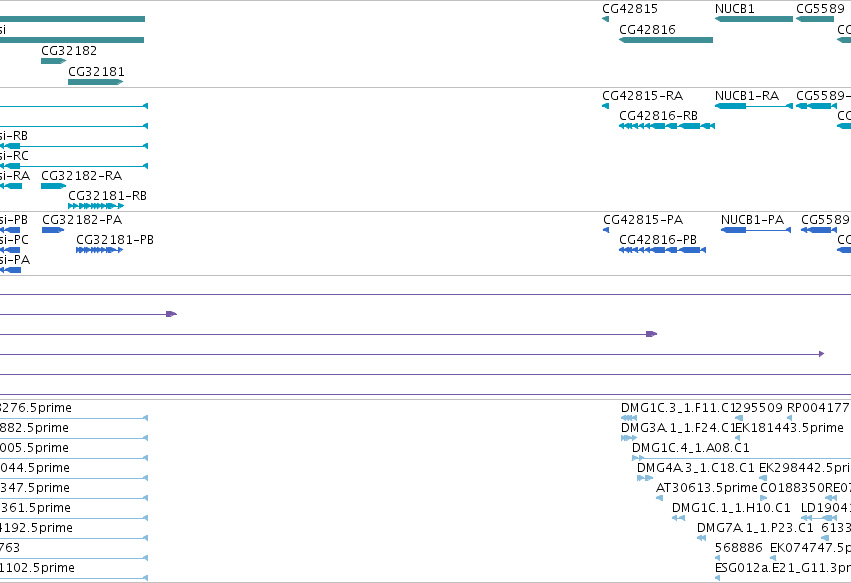Select the CG32181 gene label
This screenshot has height=583, width=851.
coord(96,72)
